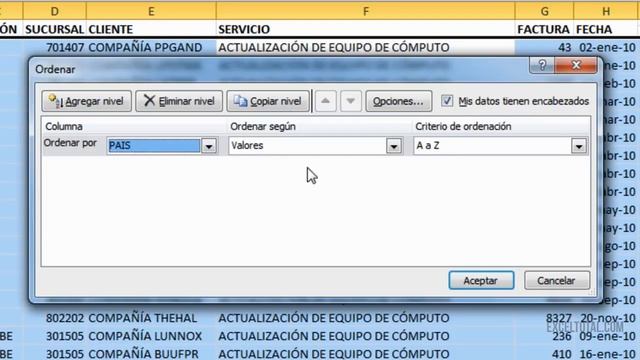
Task: Toggle Mis datos tienen encabezados checkbox
Action: 447,101
